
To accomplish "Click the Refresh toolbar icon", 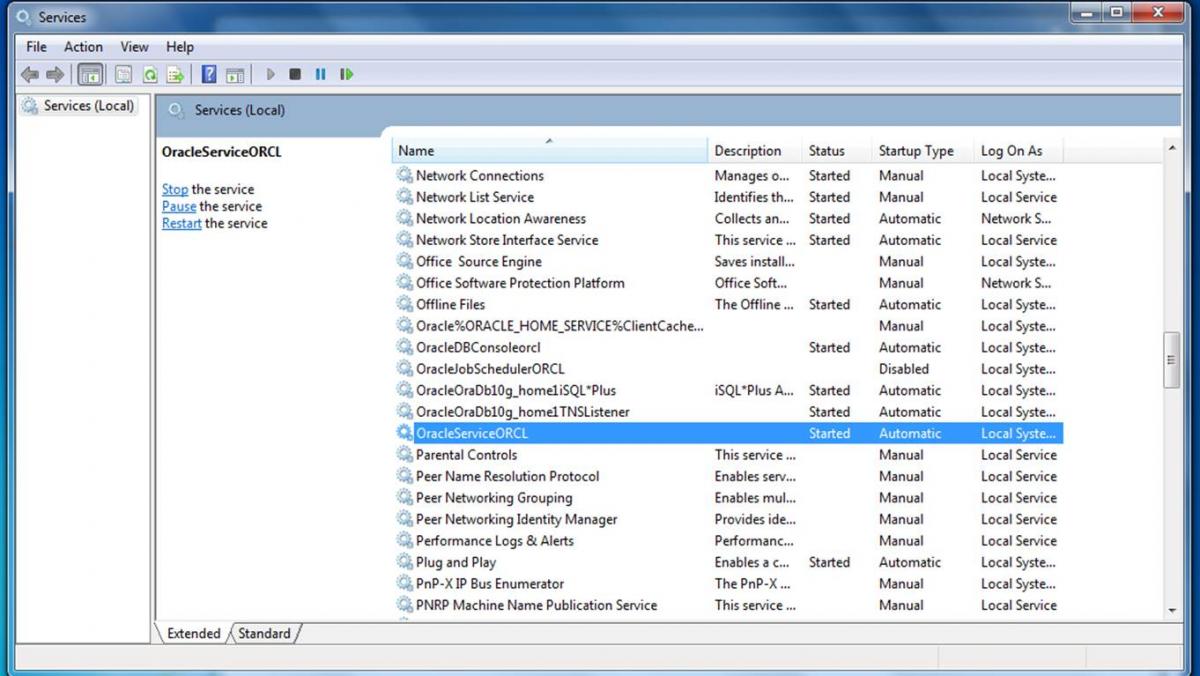I will click(x=150, y=74).
